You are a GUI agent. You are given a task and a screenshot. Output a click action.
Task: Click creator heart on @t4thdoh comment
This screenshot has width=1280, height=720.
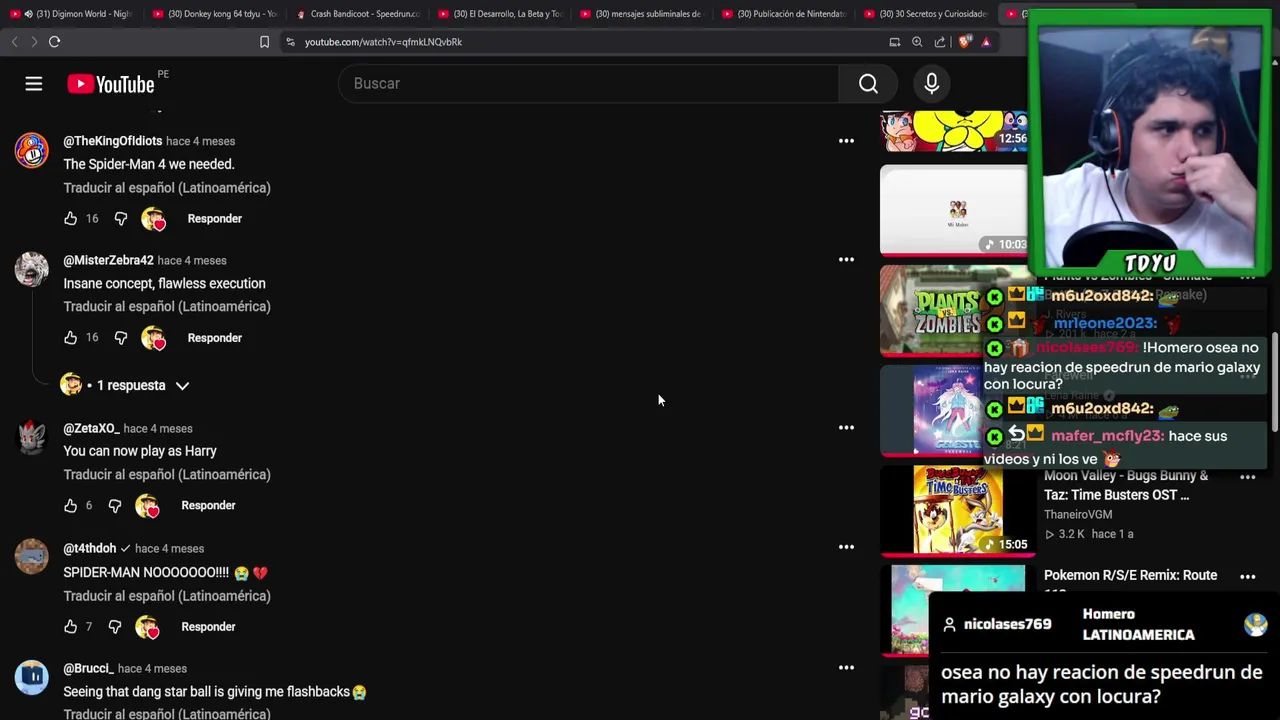point(147,627)
